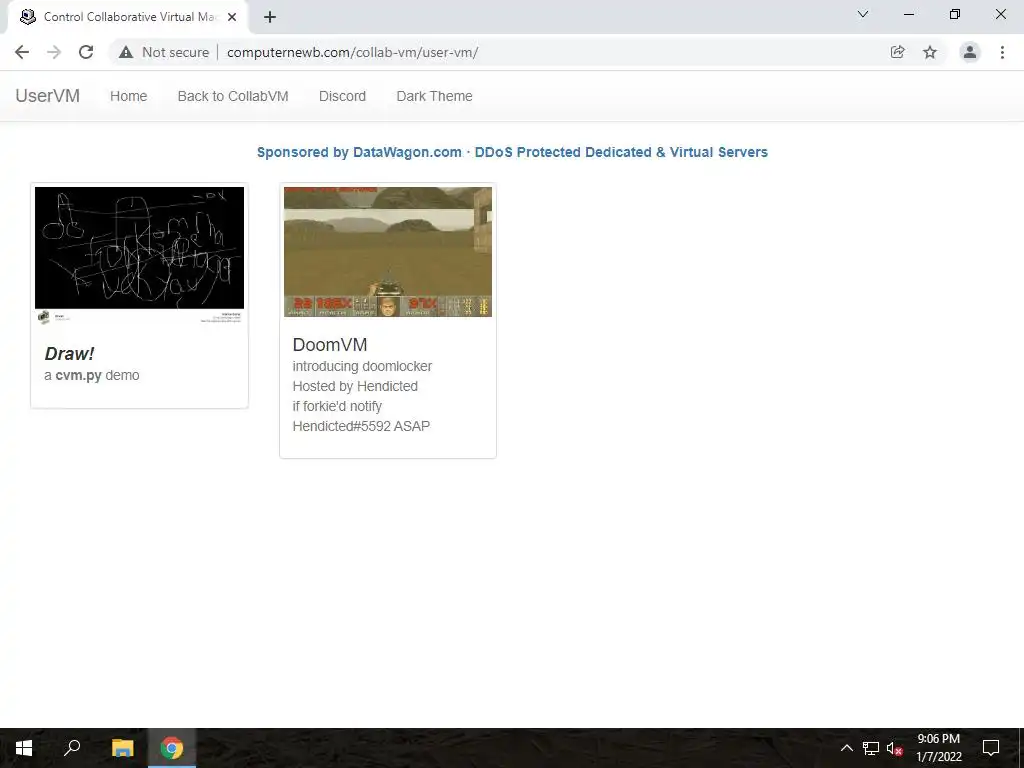Click 'Hendicted#5592 ASAP' text
Image resolution: width=1024 pixels, height=768 pixels.
361,426
